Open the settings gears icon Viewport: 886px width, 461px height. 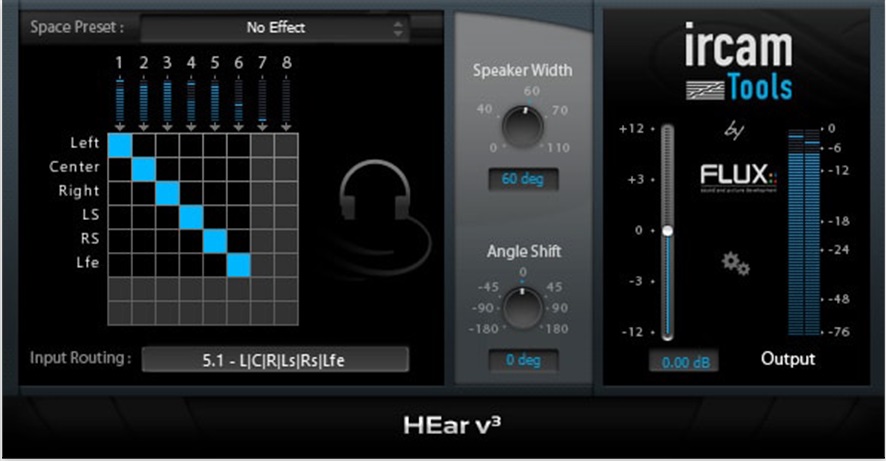735,264
